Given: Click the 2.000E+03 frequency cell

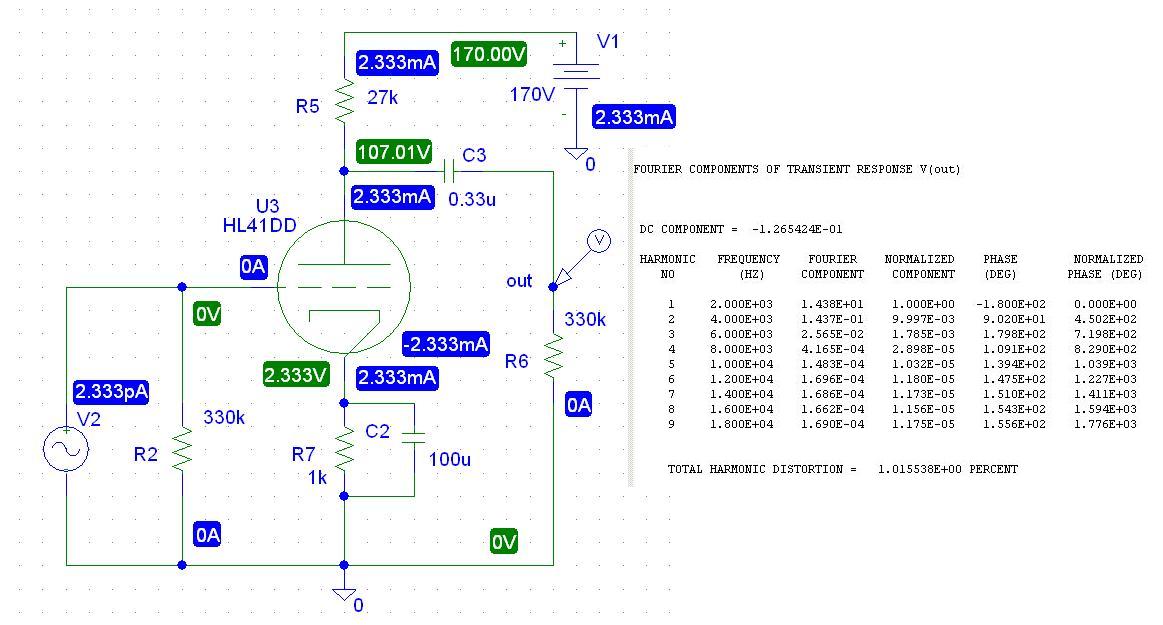Looking at the screenshot, I should pyautogui.click(x=741, y=304).
